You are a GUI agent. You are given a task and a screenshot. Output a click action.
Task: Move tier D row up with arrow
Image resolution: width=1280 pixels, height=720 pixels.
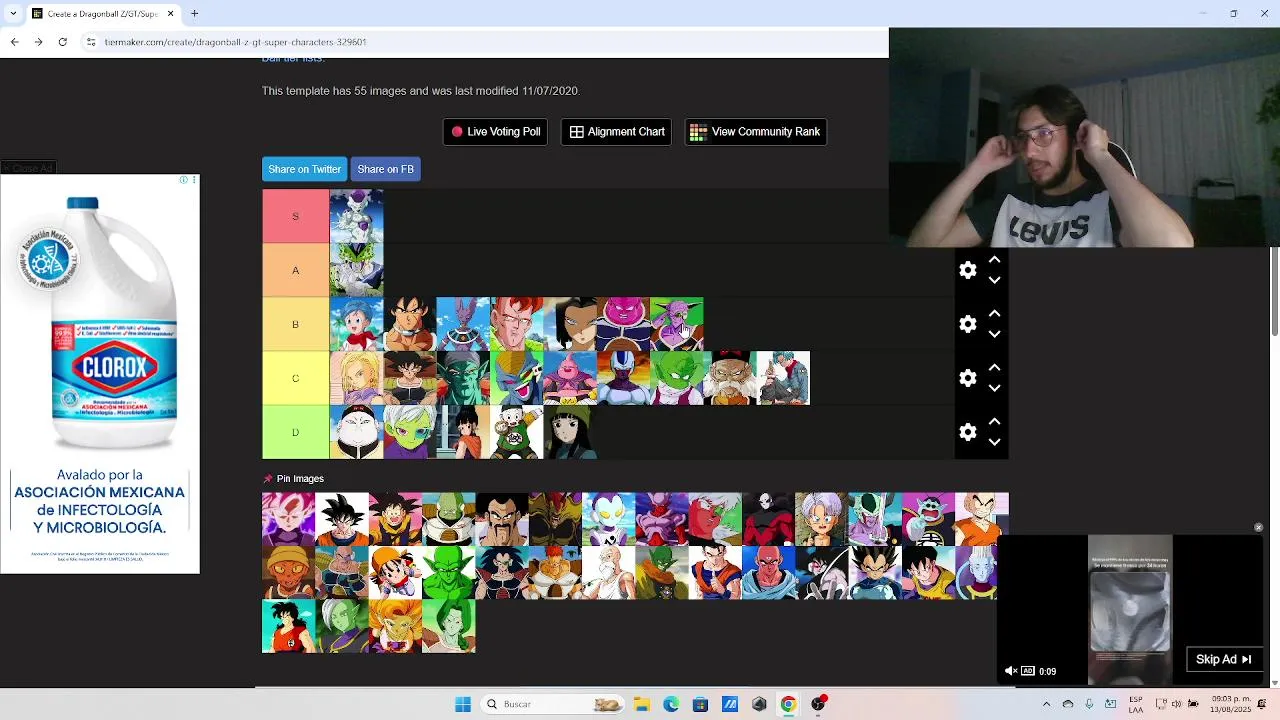click(x=994, y=421)
